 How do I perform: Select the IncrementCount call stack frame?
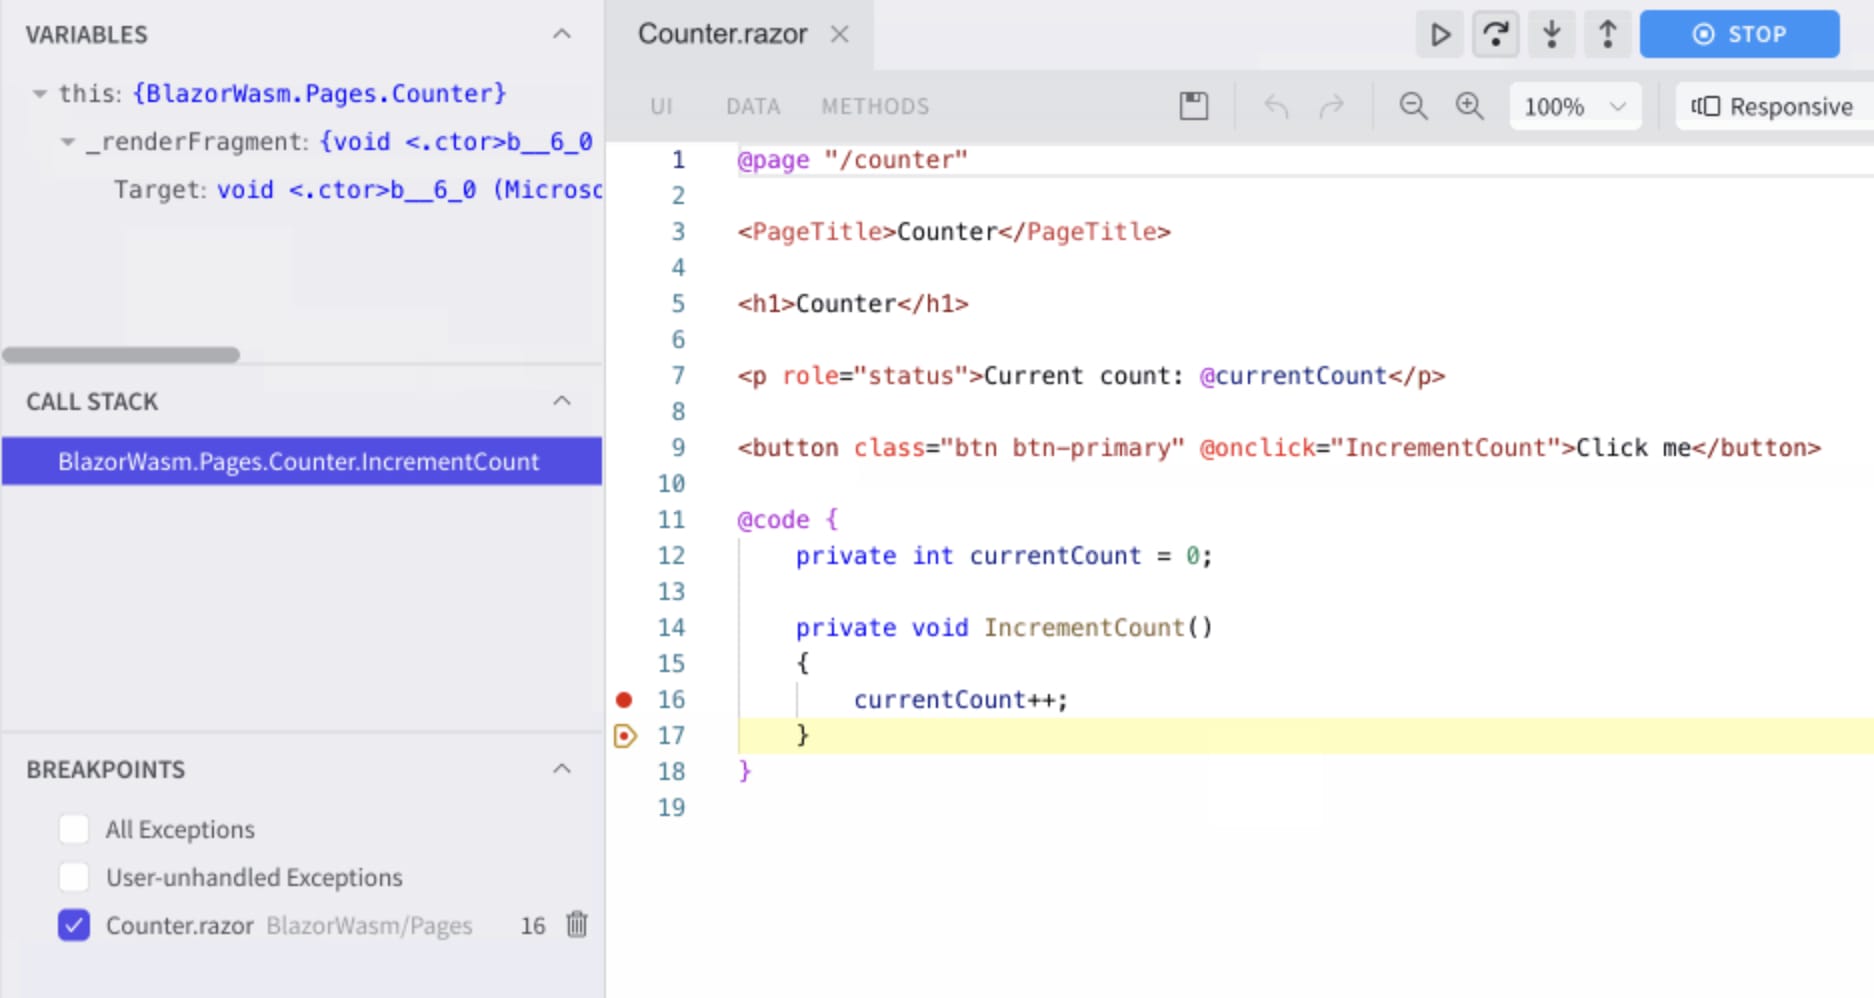(298, 461)
